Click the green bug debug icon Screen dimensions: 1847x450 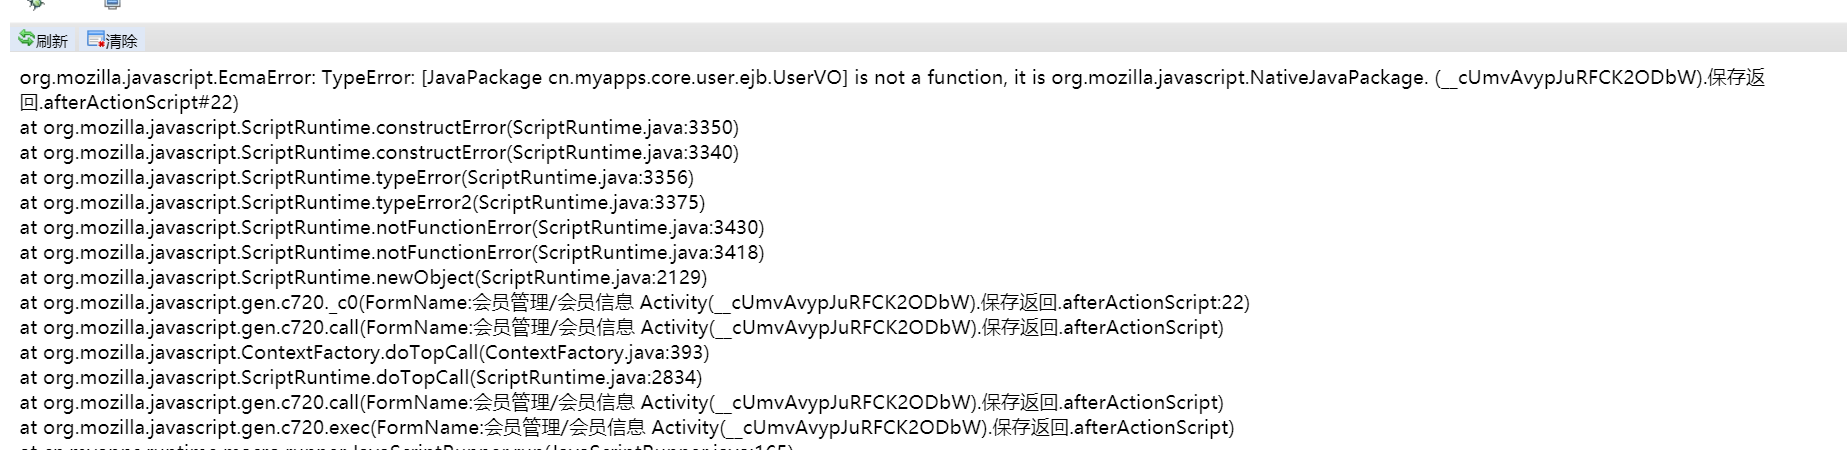[36, 4]
